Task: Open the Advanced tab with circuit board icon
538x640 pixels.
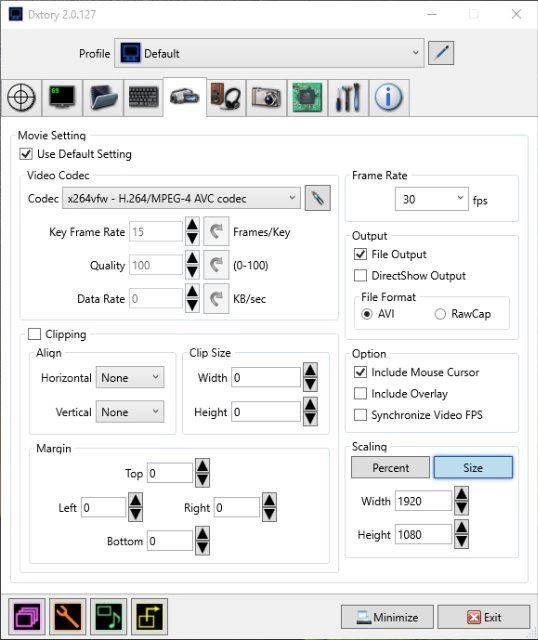Action: tap(307, 98)
